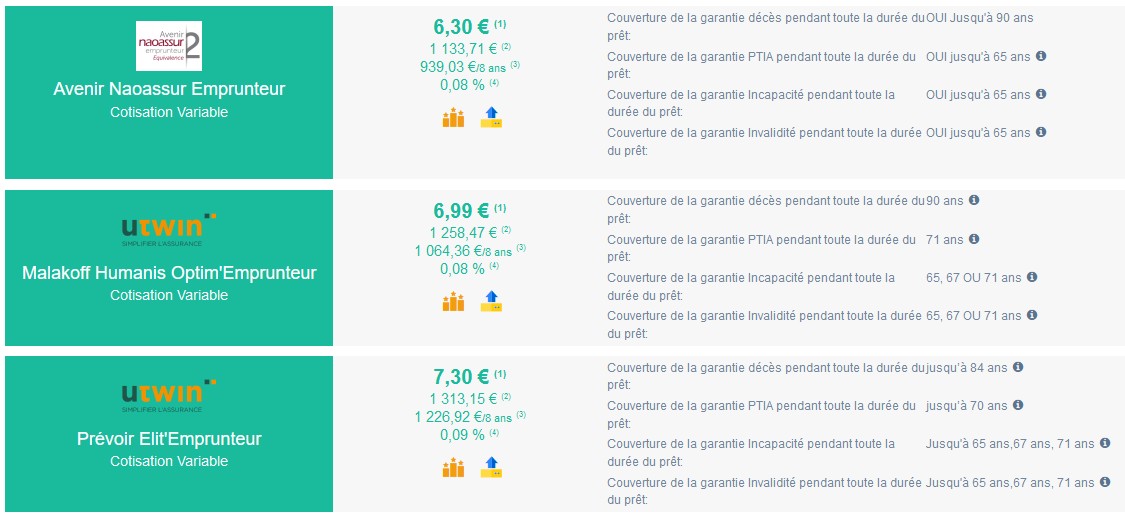Open info icon for Malakoff Incapacité 65, 67 OU 71 ans
The height and width of the screenshot is (517, 1125).
point(1032,277)
